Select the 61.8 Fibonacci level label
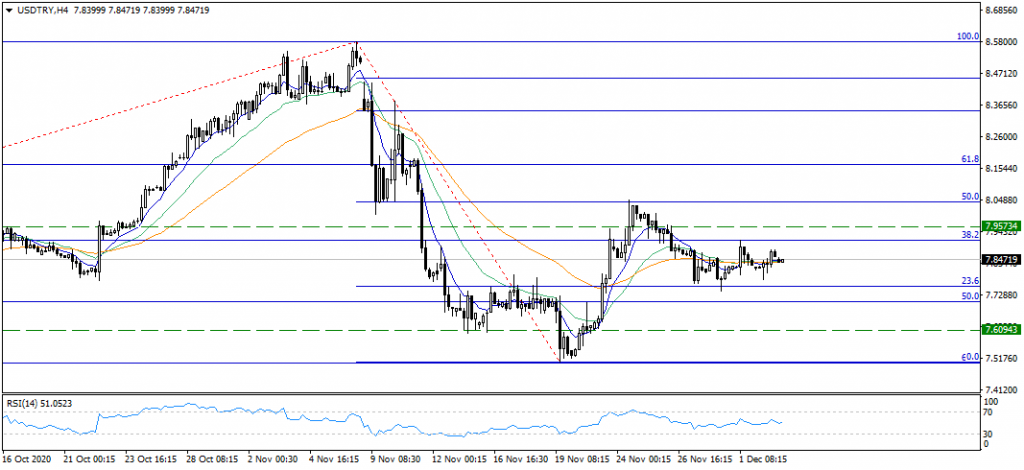 pyautogui.click(x=968, y=159)
